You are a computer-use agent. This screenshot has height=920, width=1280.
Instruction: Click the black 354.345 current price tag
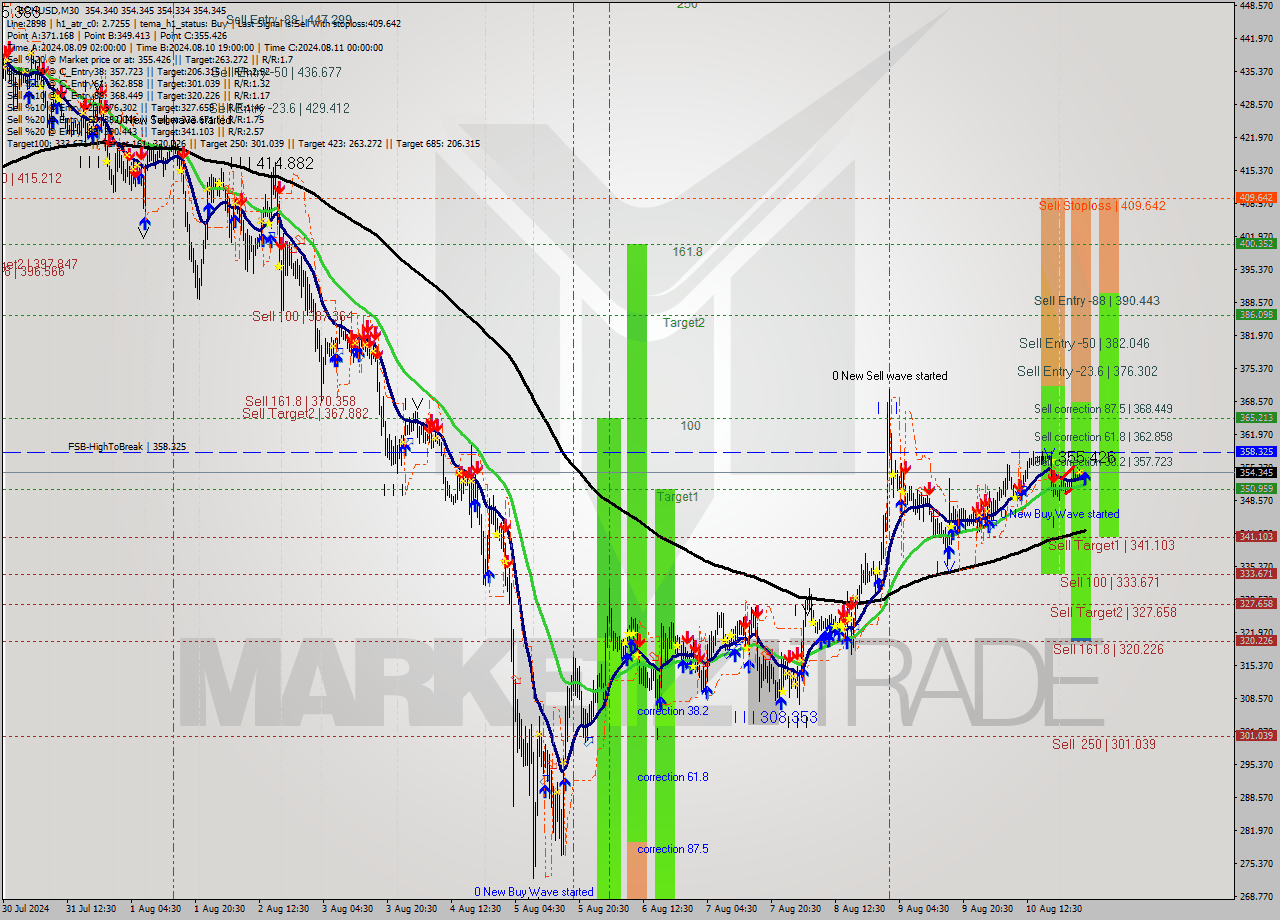point(1256,472)
